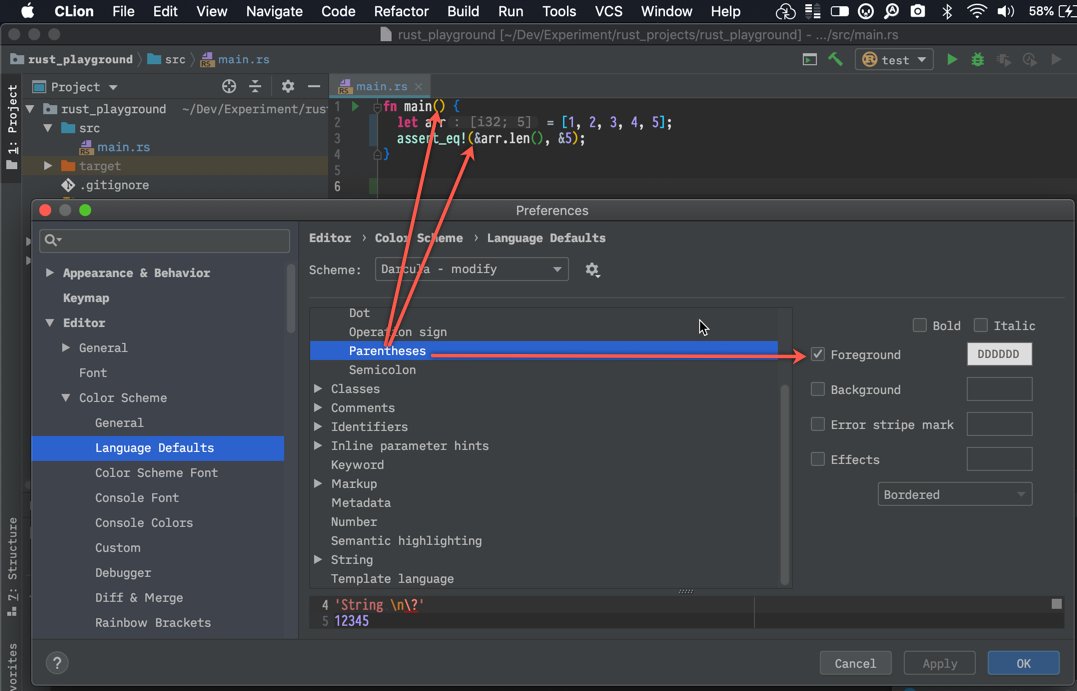The image size is (1077, 691).
Task: Open Spotlight search in macOS menu bar
Action: (892, 11)
